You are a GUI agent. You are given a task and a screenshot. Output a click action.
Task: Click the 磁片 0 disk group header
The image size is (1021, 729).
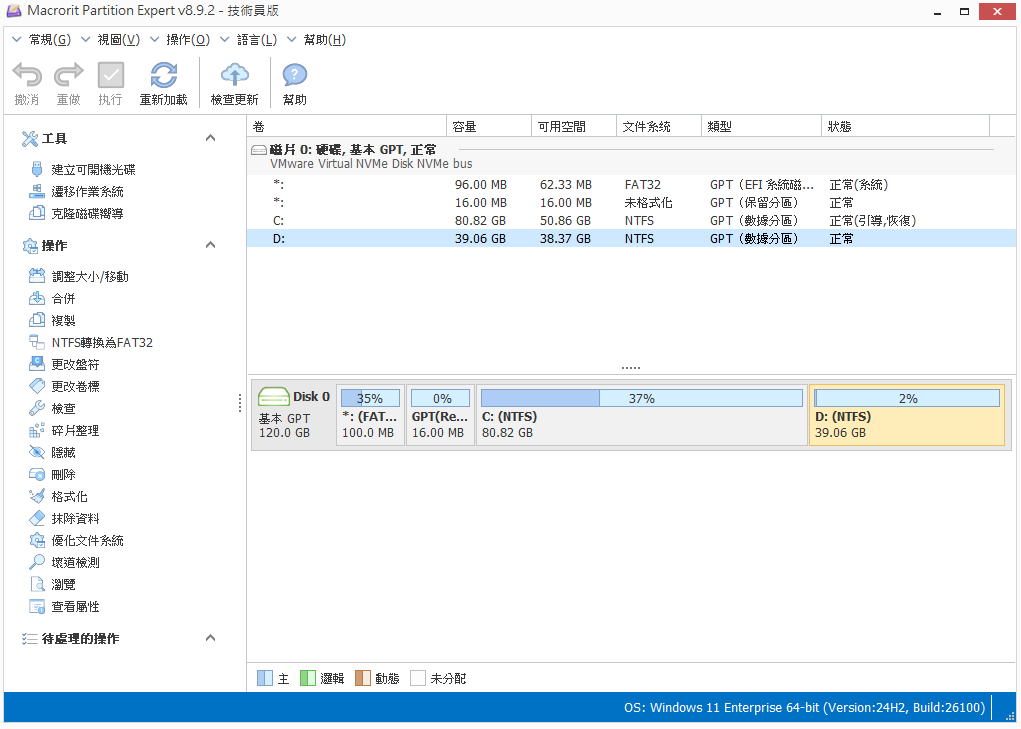(x=631, y=156)
